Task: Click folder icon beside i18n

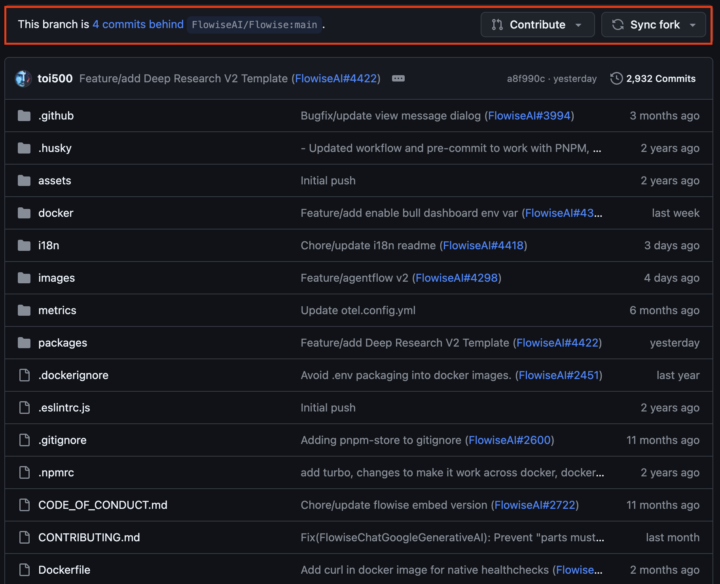Action: click(24, 246)
